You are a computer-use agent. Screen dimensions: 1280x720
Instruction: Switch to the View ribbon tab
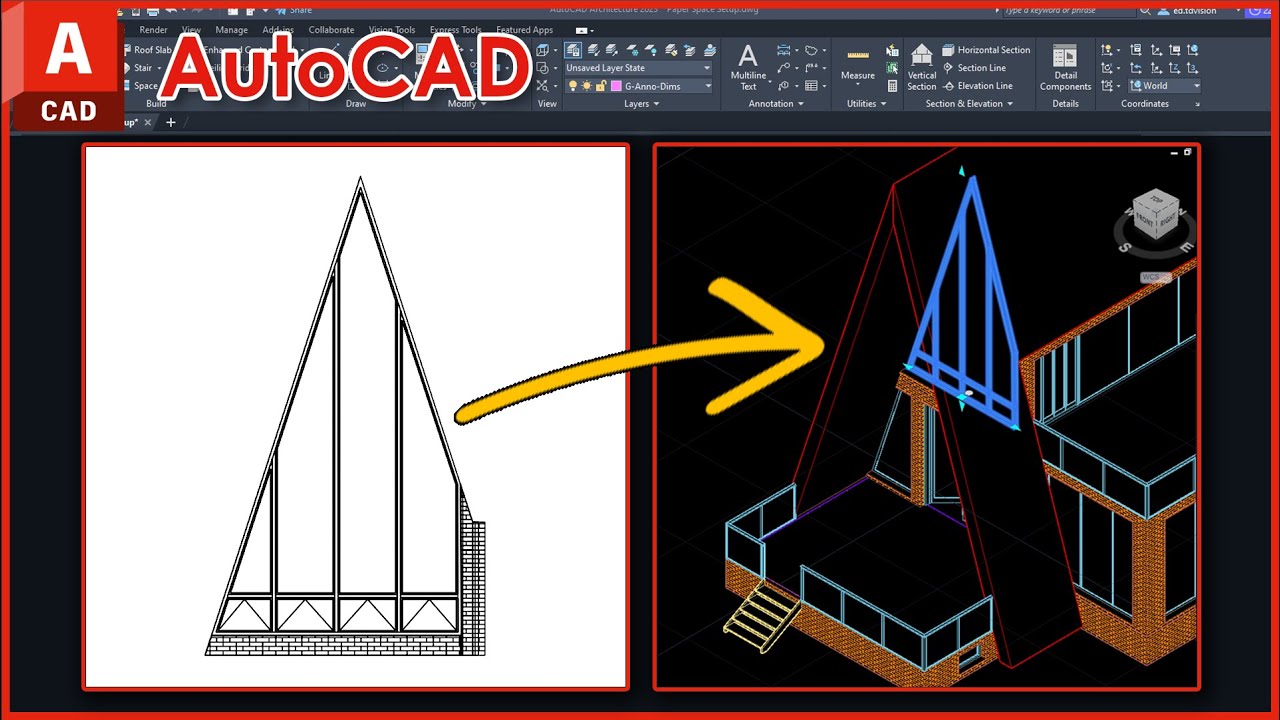pos(191,30)
